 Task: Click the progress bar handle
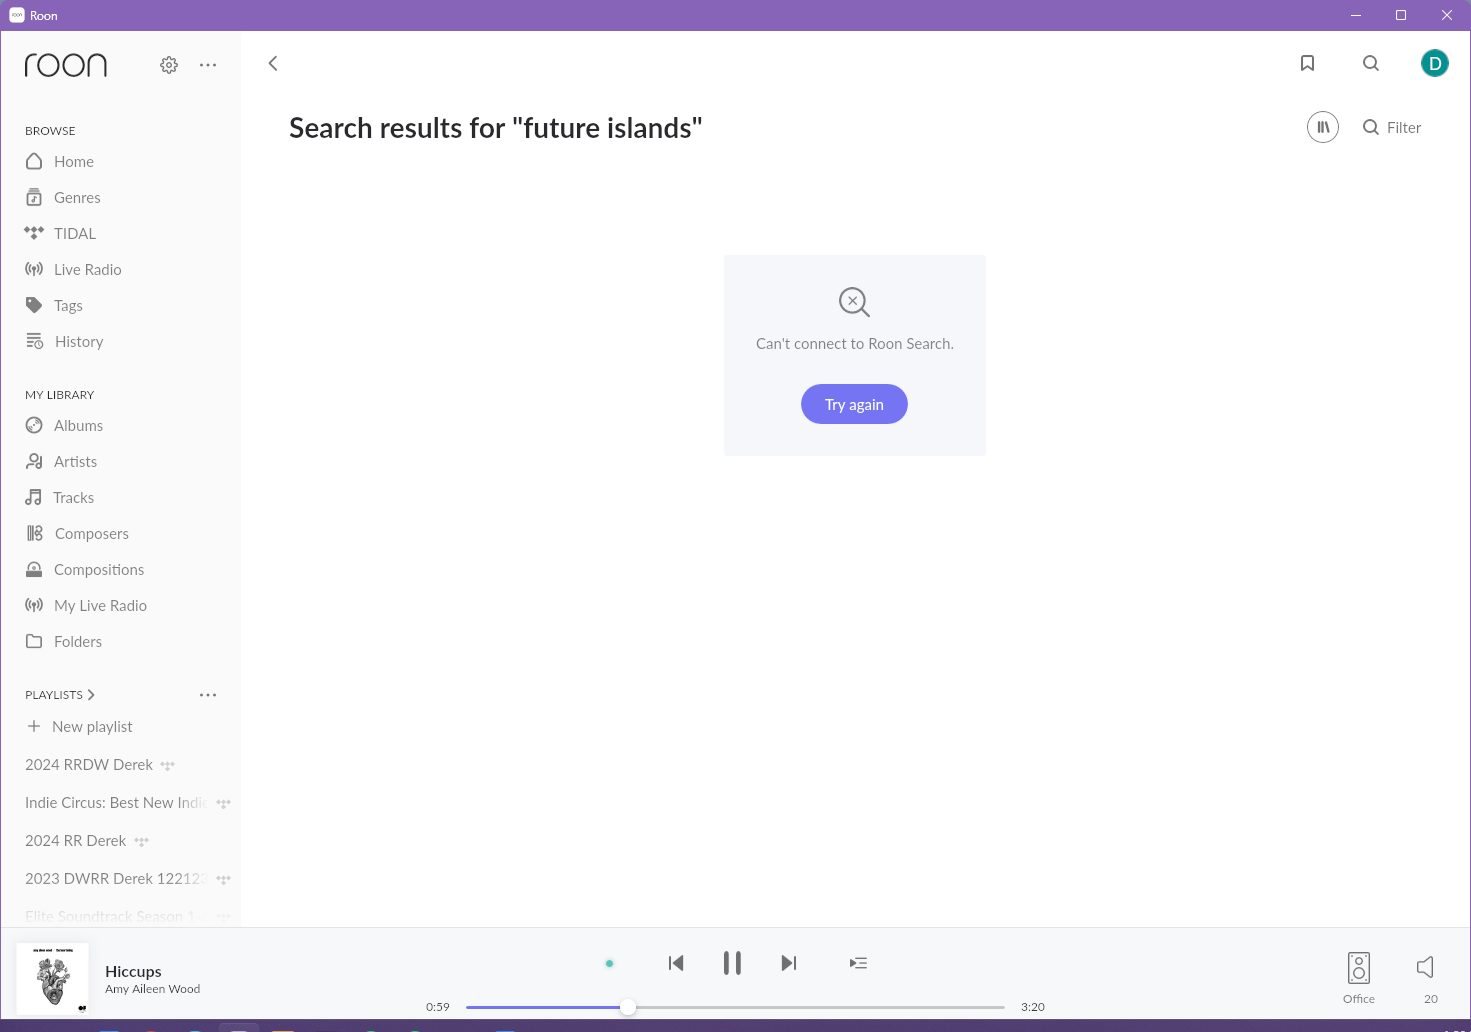click(x=627, y=1007)
